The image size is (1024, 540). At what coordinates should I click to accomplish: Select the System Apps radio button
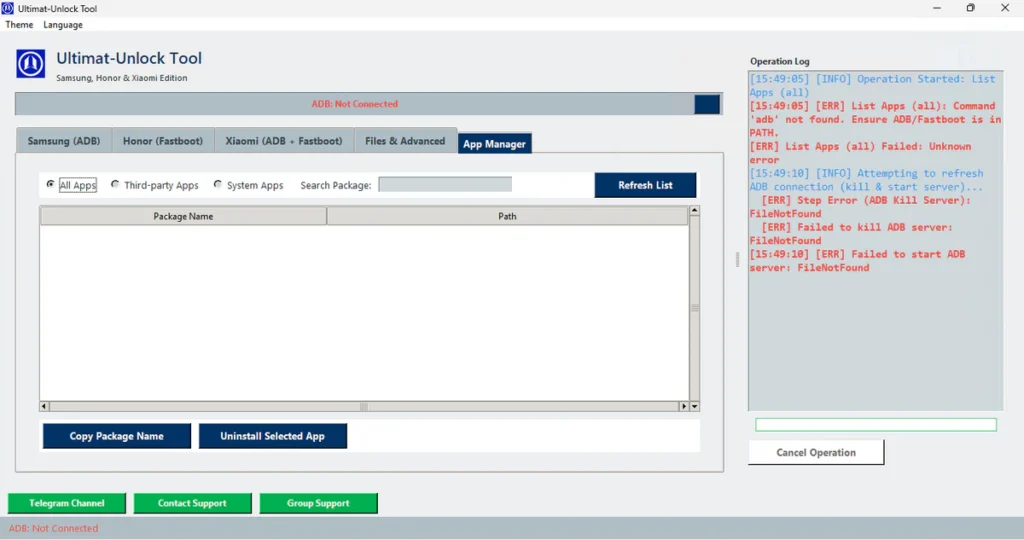coord(217,185)
